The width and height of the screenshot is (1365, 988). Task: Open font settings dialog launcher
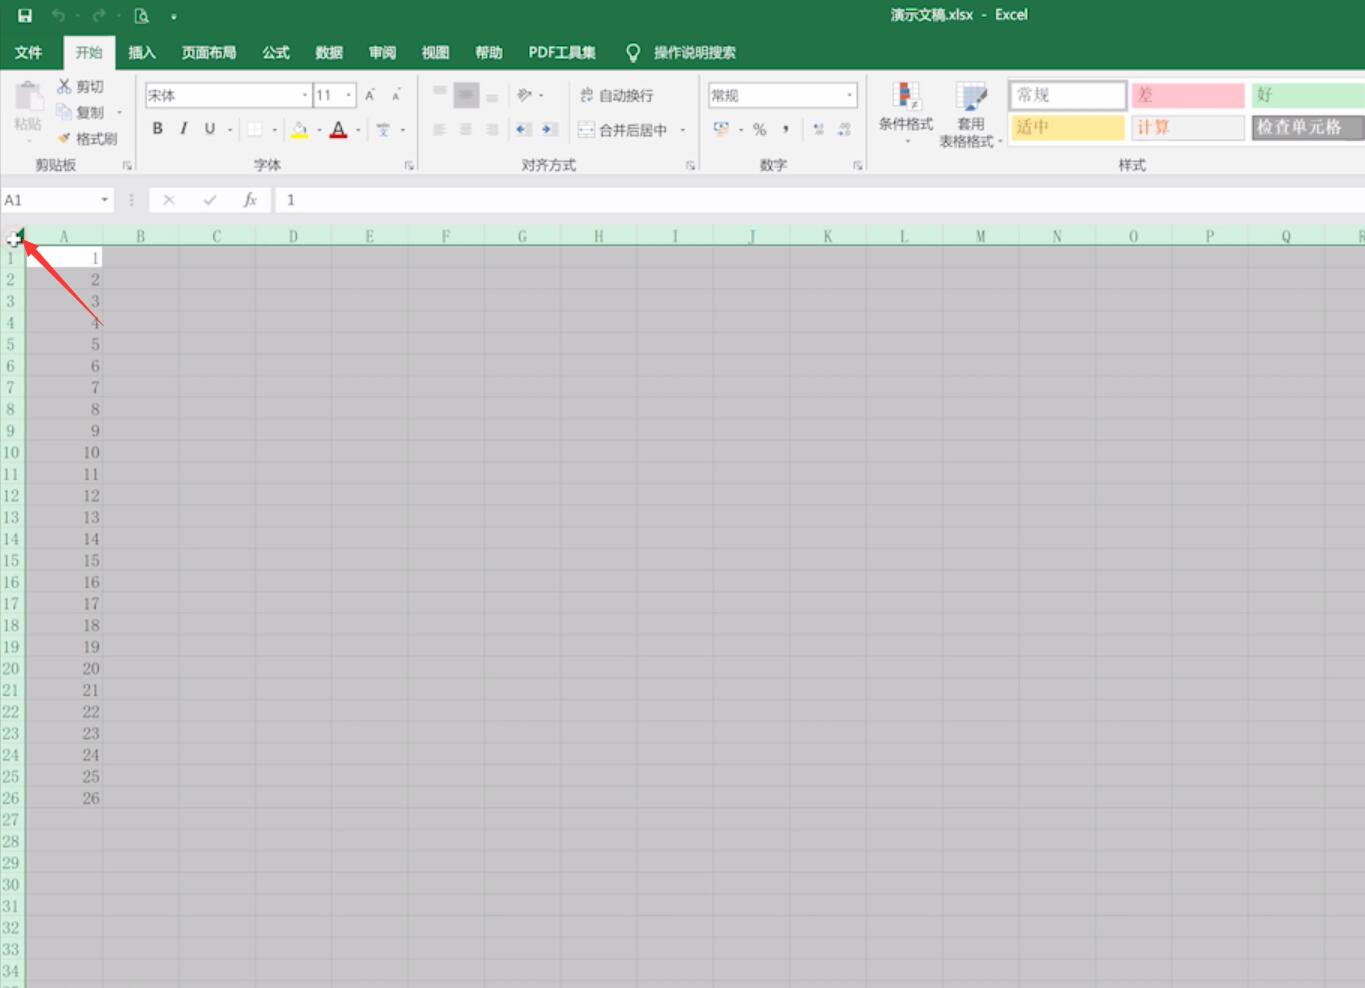tap(409, 165)
